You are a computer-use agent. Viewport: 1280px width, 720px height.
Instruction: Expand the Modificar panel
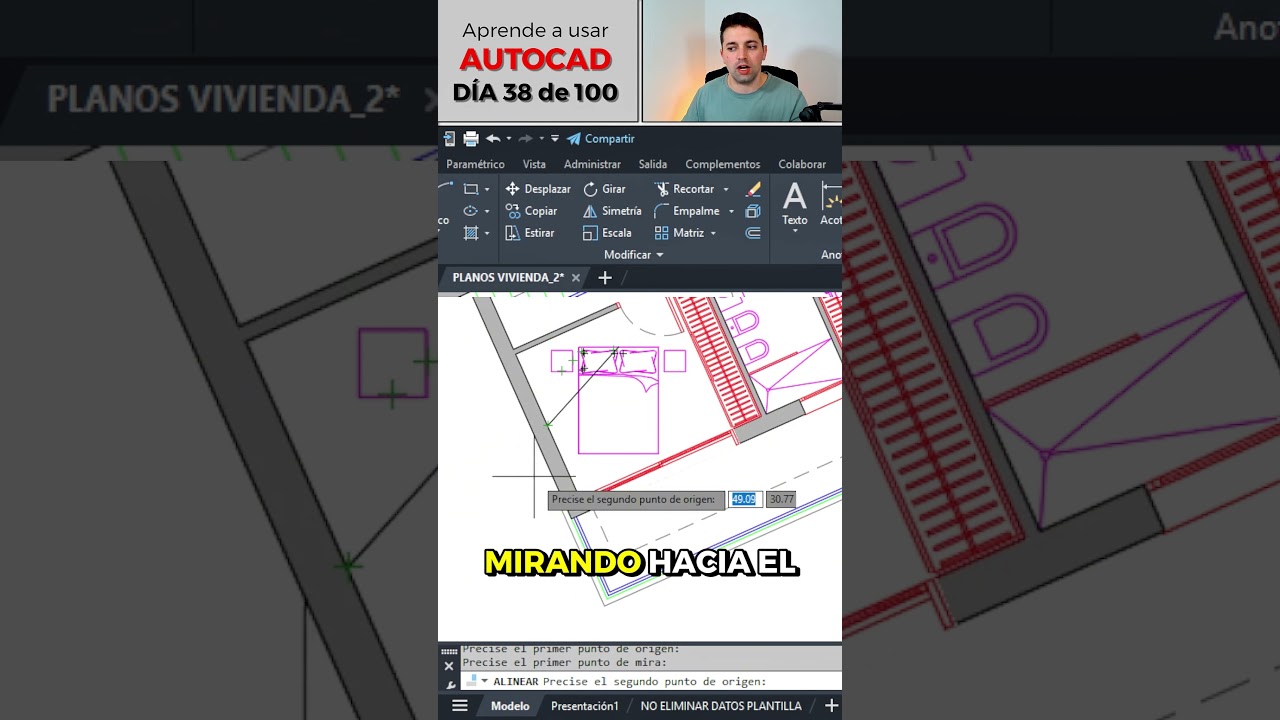point(633,255)
